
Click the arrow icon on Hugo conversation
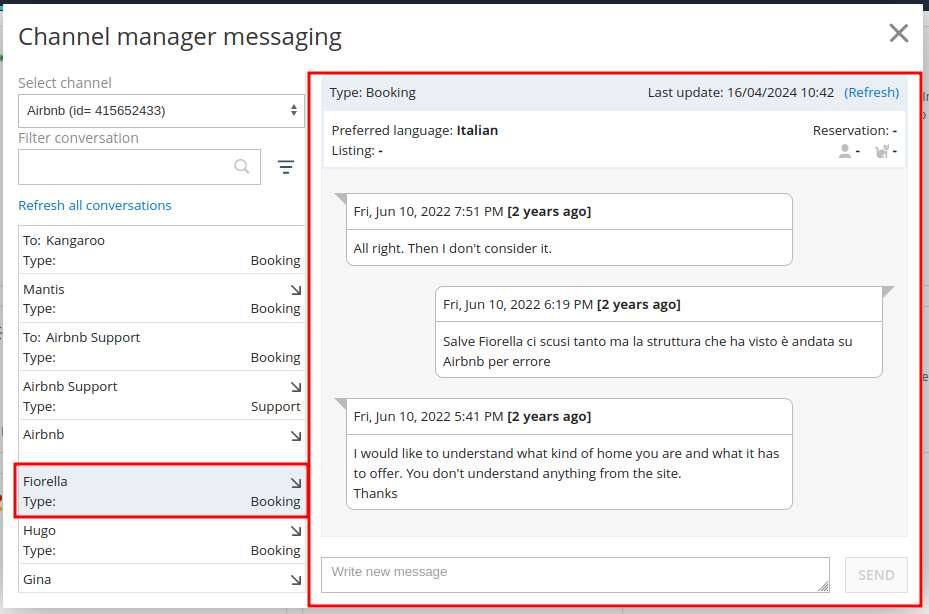pos(296,531)
